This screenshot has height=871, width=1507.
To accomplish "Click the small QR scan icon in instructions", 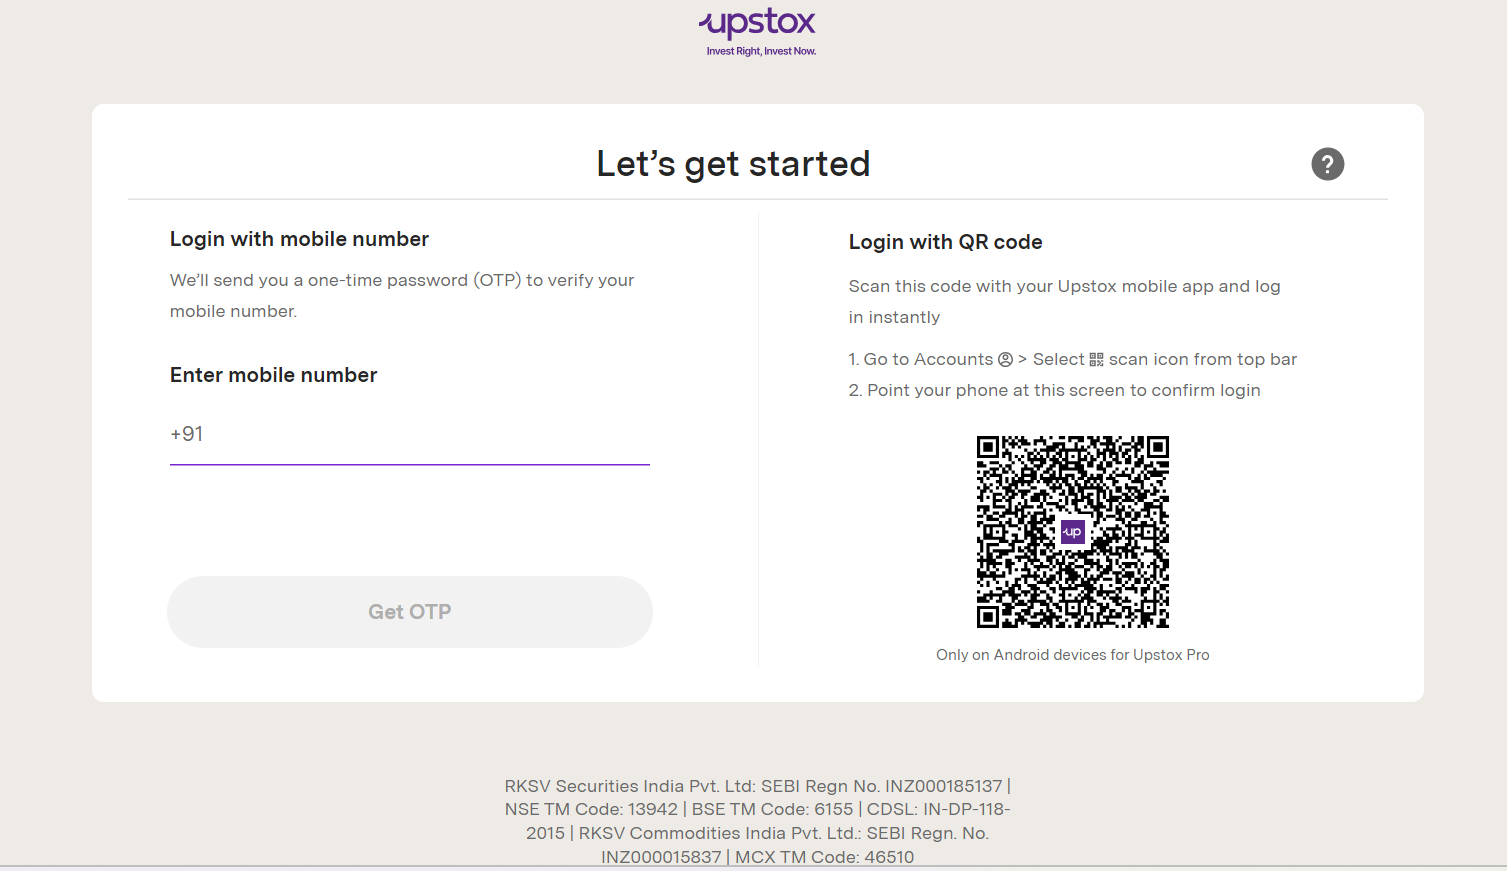I will pos(1096,360).
